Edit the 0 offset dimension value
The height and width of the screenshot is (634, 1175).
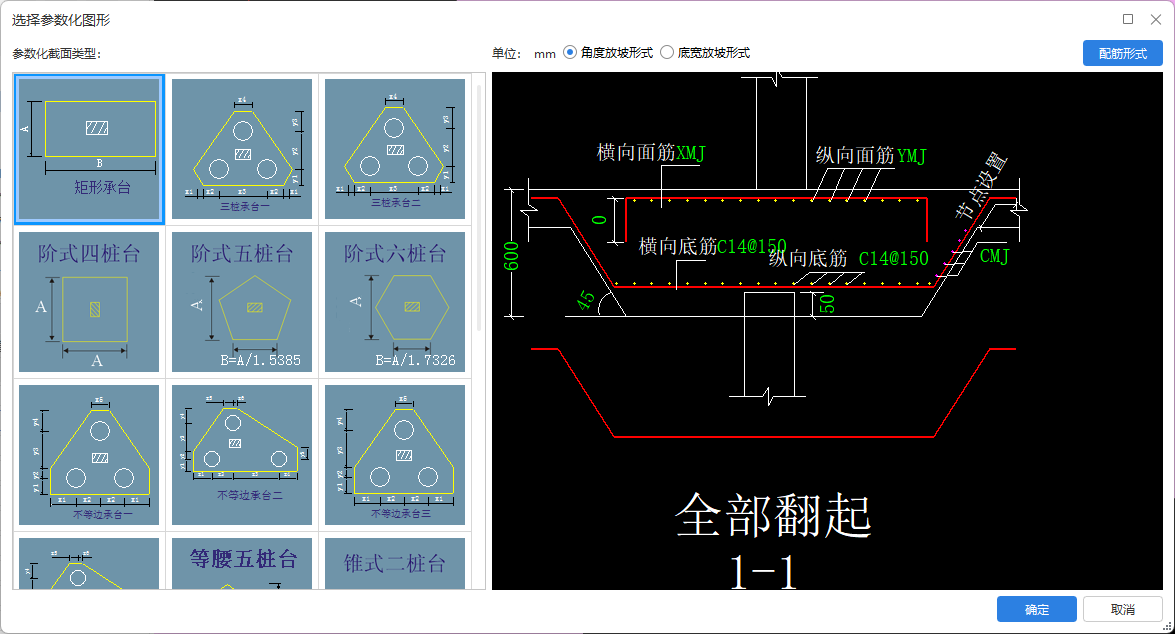(x=599, y=220)
